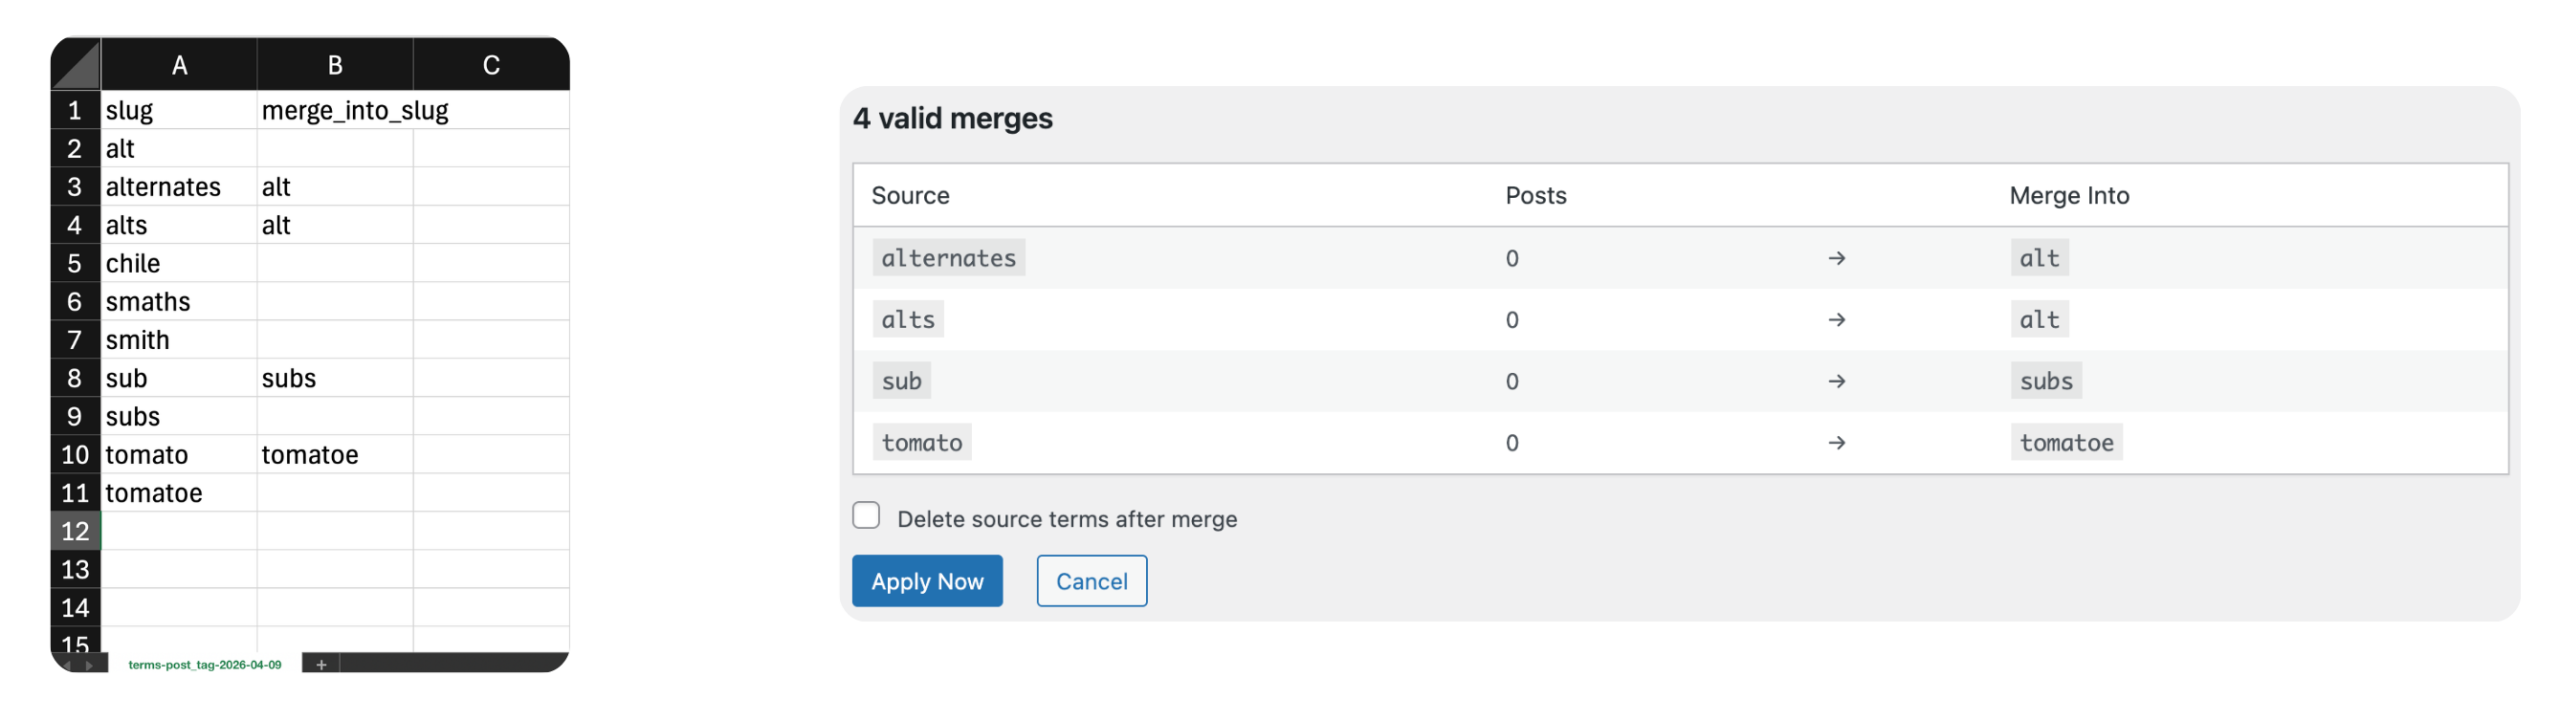2560x721 pixels.
Task: Click the tomatoe merge target tag
Action: pyautogui.click(x=2066, y=443)
